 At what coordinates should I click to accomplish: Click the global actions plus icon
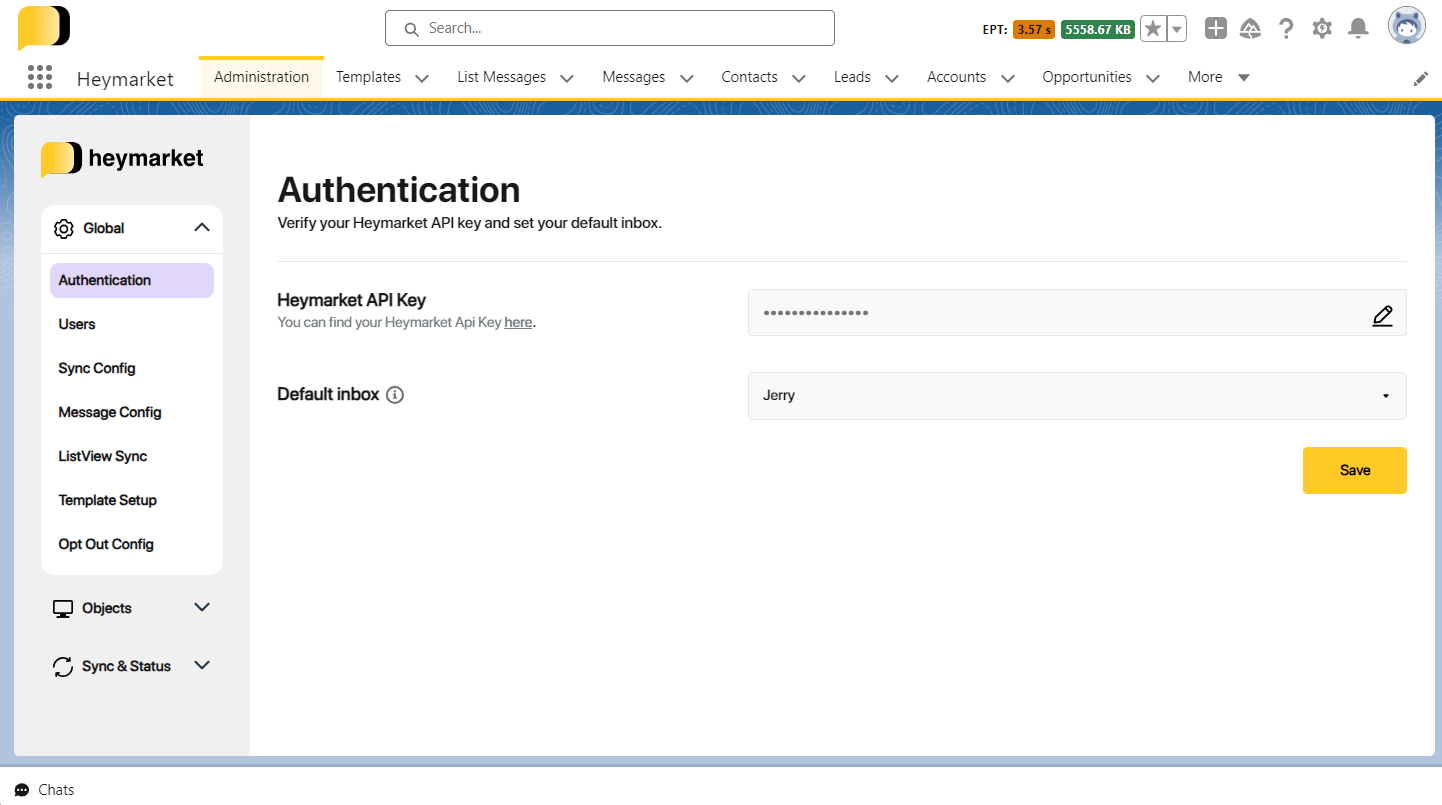[1215, 28]
